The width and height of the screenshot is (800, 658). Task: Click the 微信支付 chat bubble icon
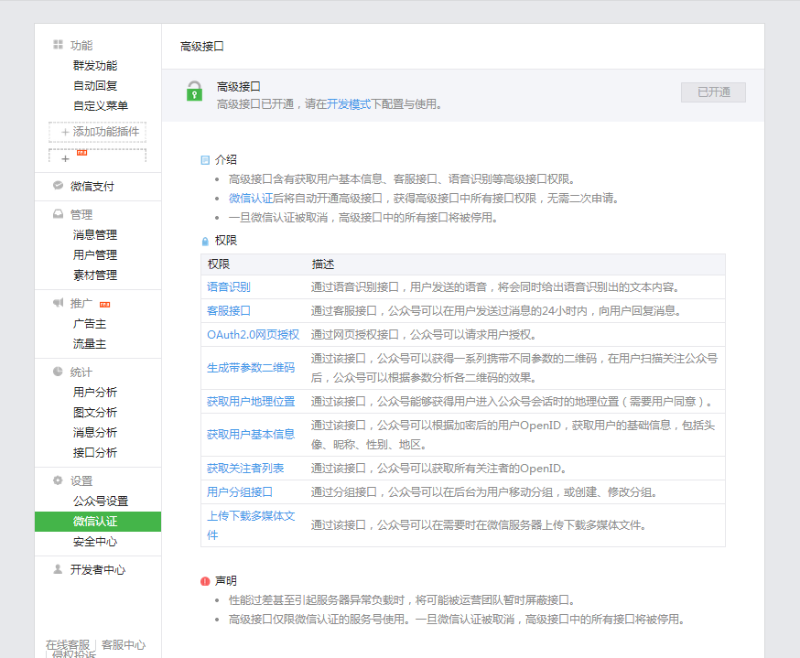pos(58,186)
